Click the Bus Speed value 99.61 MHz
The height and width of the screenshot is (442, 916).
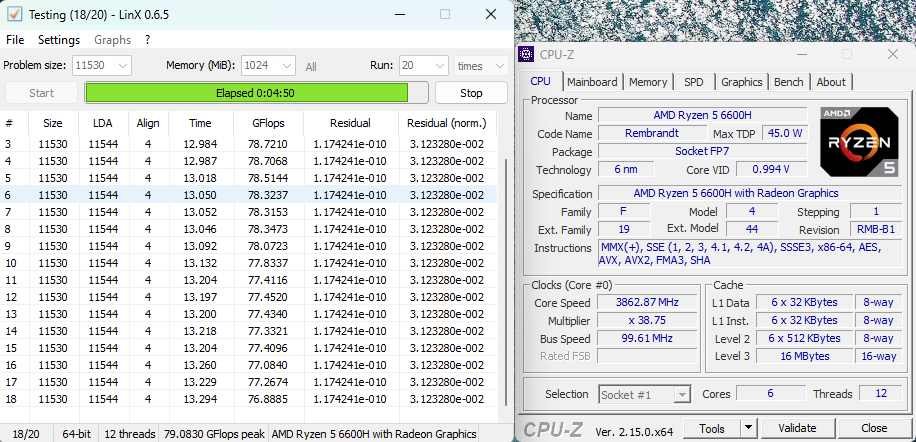(647, 338)
